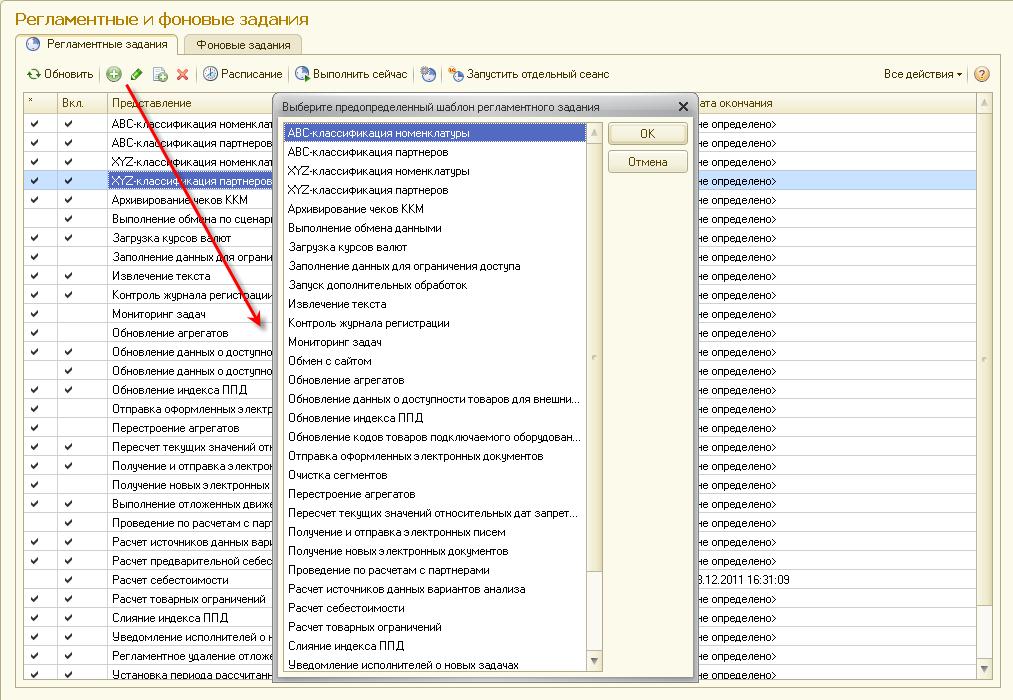1013x700 pixels.
Task: Open help with the question mark icon
Action: point(981,74)
